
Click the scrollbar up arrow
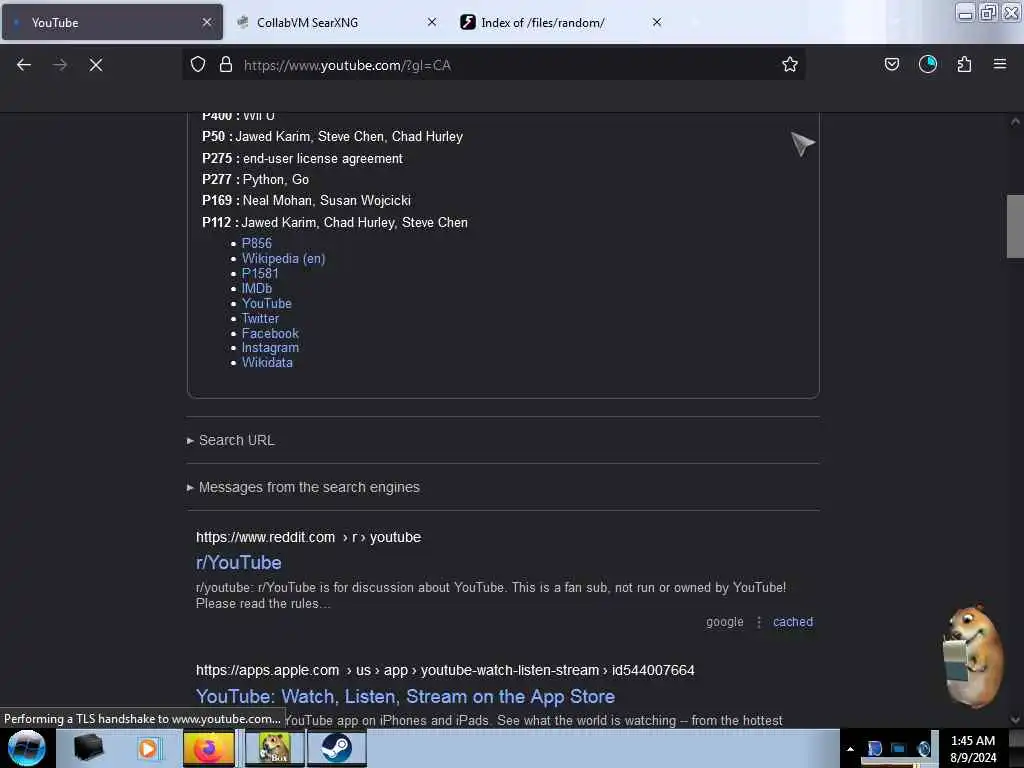pyautogui.click(x=1015, y=121)
